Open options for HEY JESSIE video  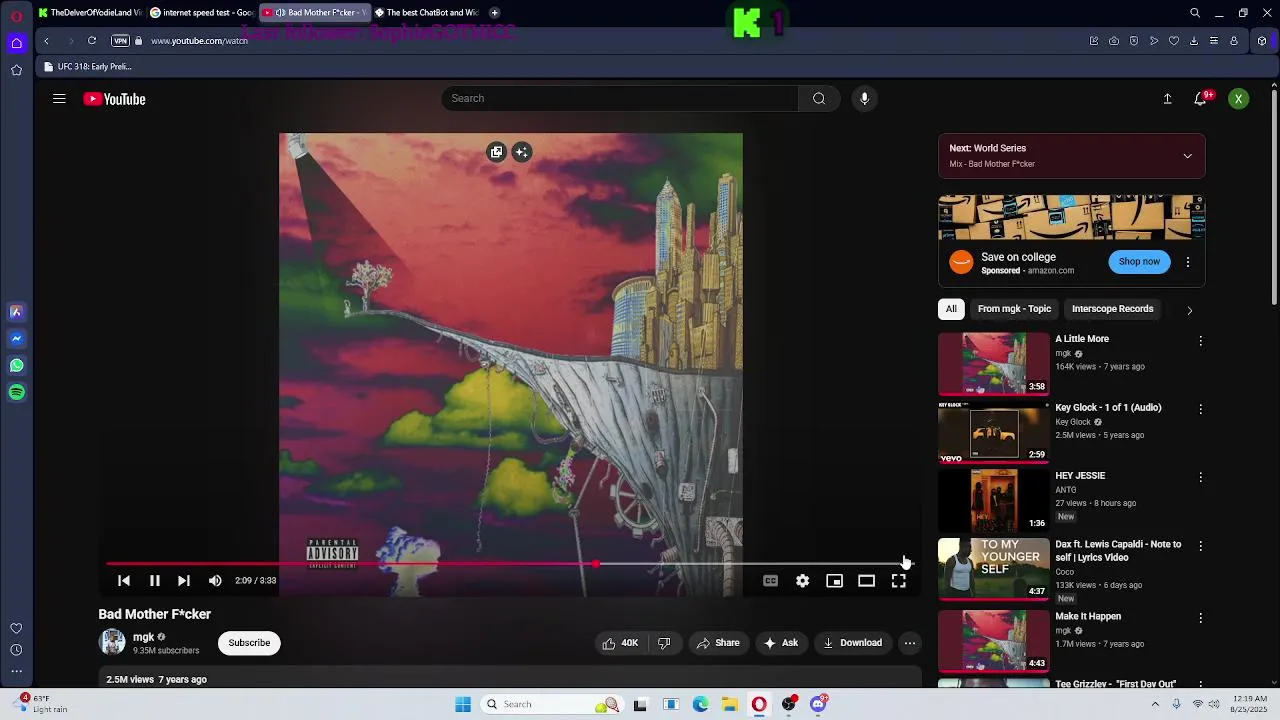tap(1201, 478)
